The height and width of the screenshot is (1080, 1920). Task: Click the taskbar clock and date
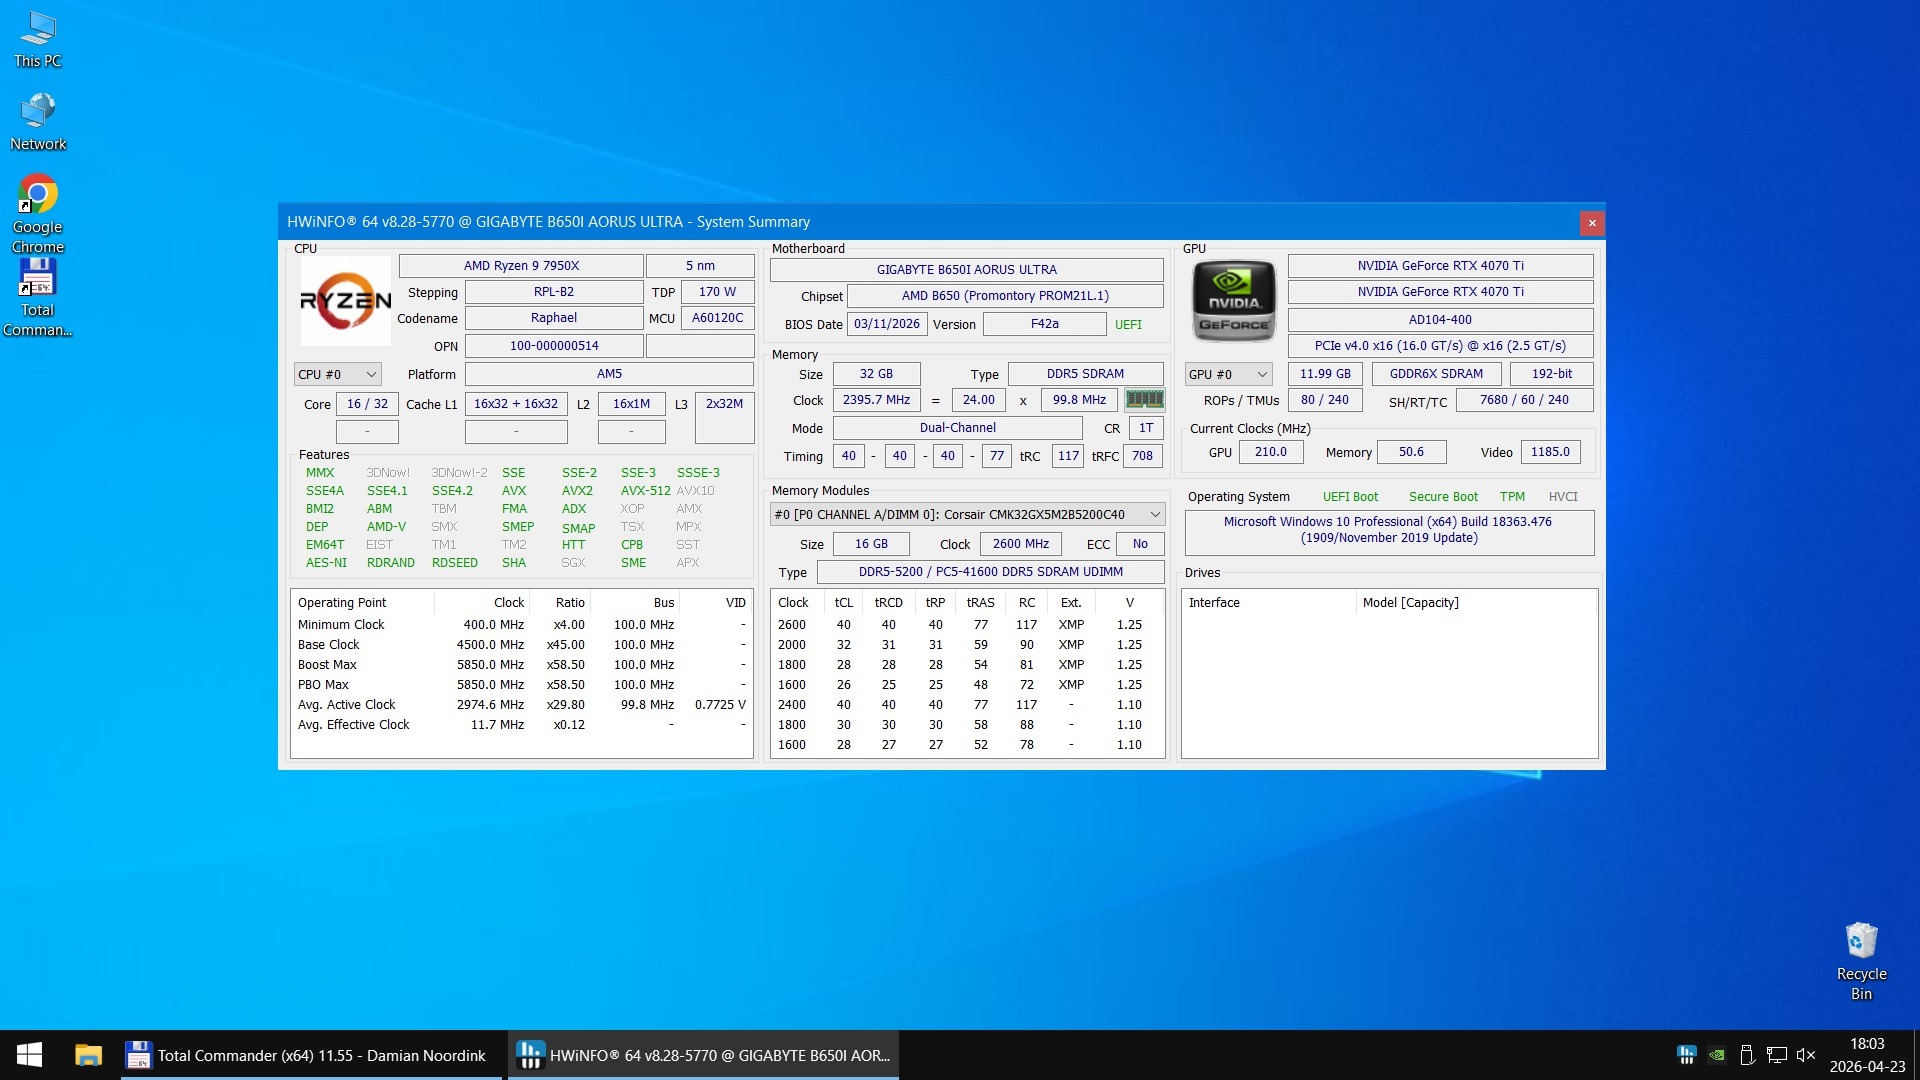coord(1866,1055)
